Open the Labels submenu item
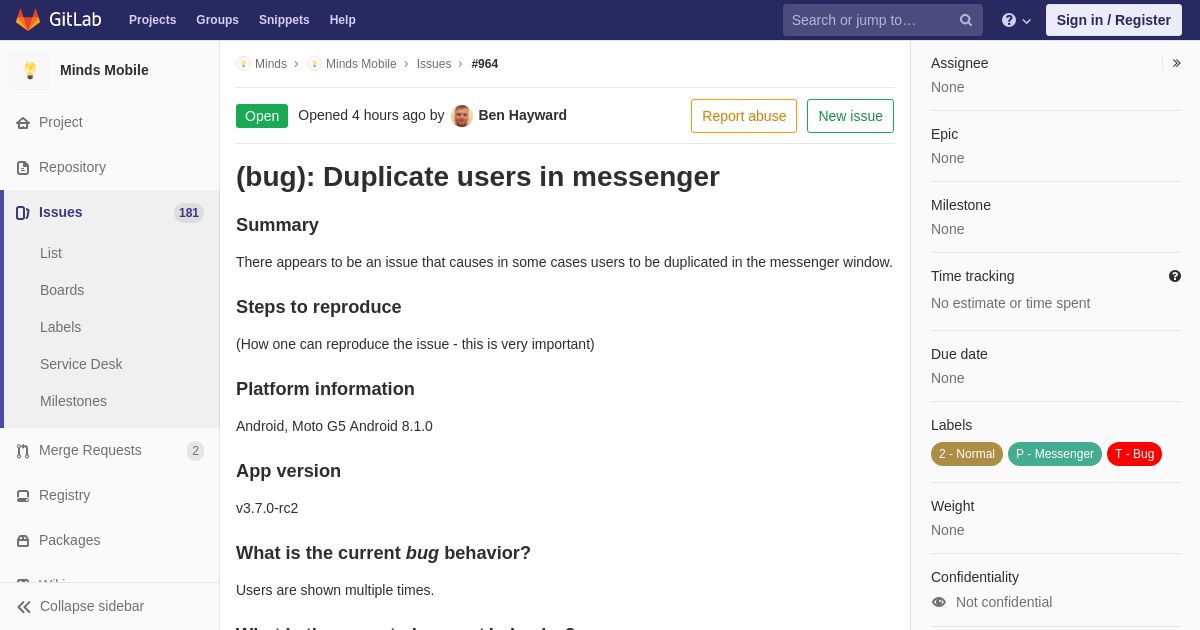1200x630 pixels. [60, 327]
